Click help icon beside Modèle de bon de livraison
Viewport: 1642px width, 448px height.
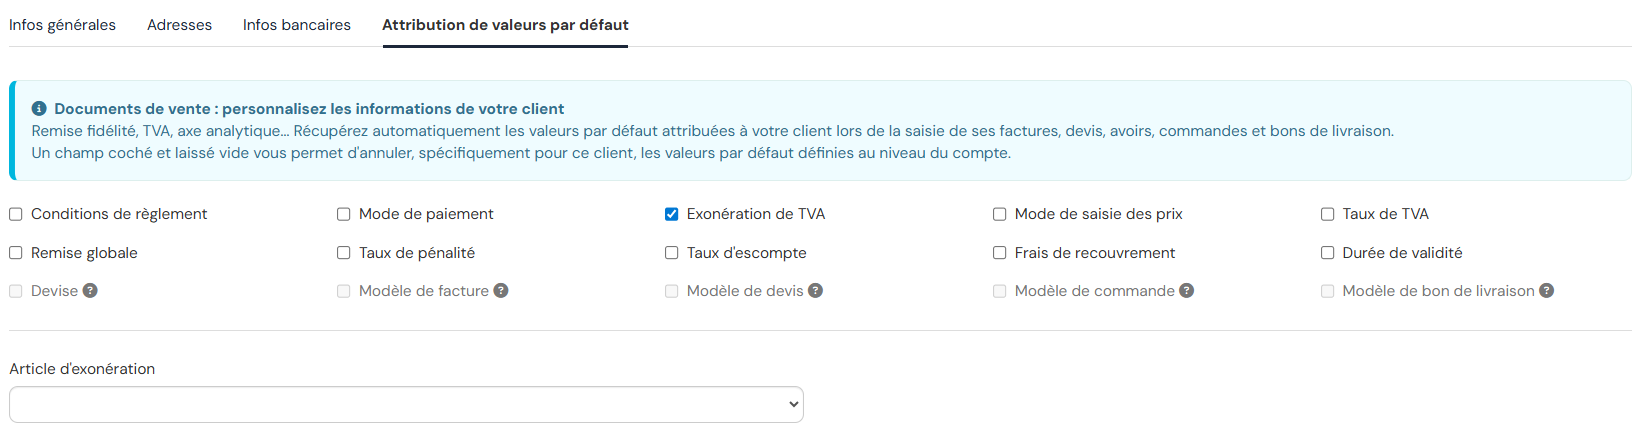point(1547,291)
